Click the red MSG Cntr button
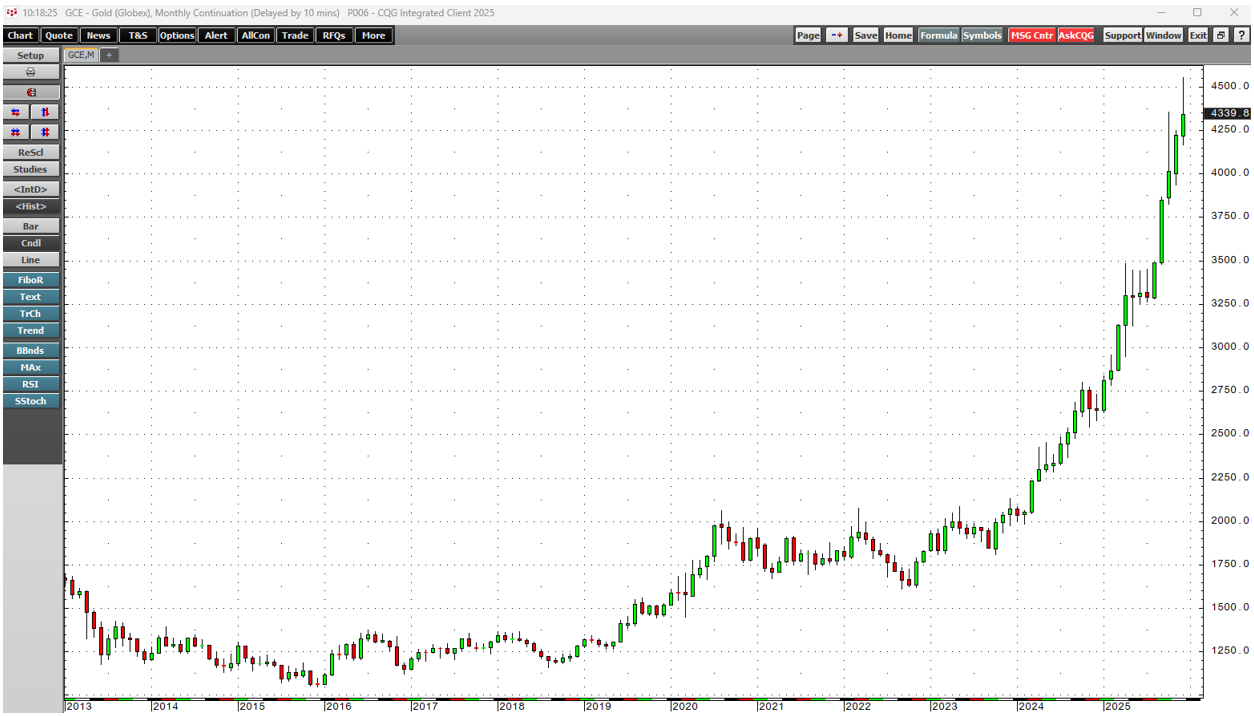Viewport: 1254px width, 716px height. (x=1031, y=36)
